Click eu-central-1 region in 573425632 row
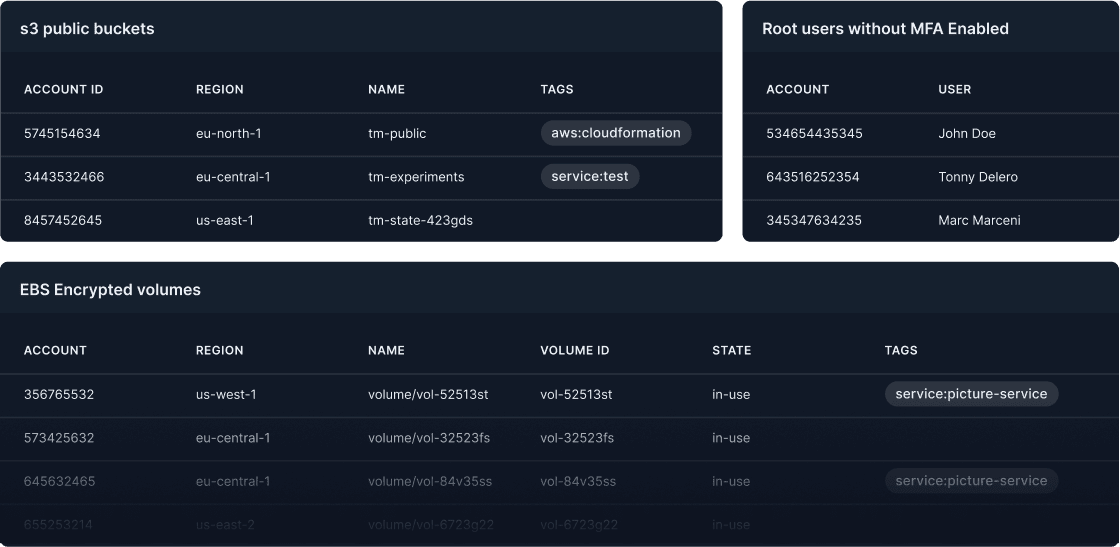Viewport: 1120px width, 547px height. coord(233,438)
